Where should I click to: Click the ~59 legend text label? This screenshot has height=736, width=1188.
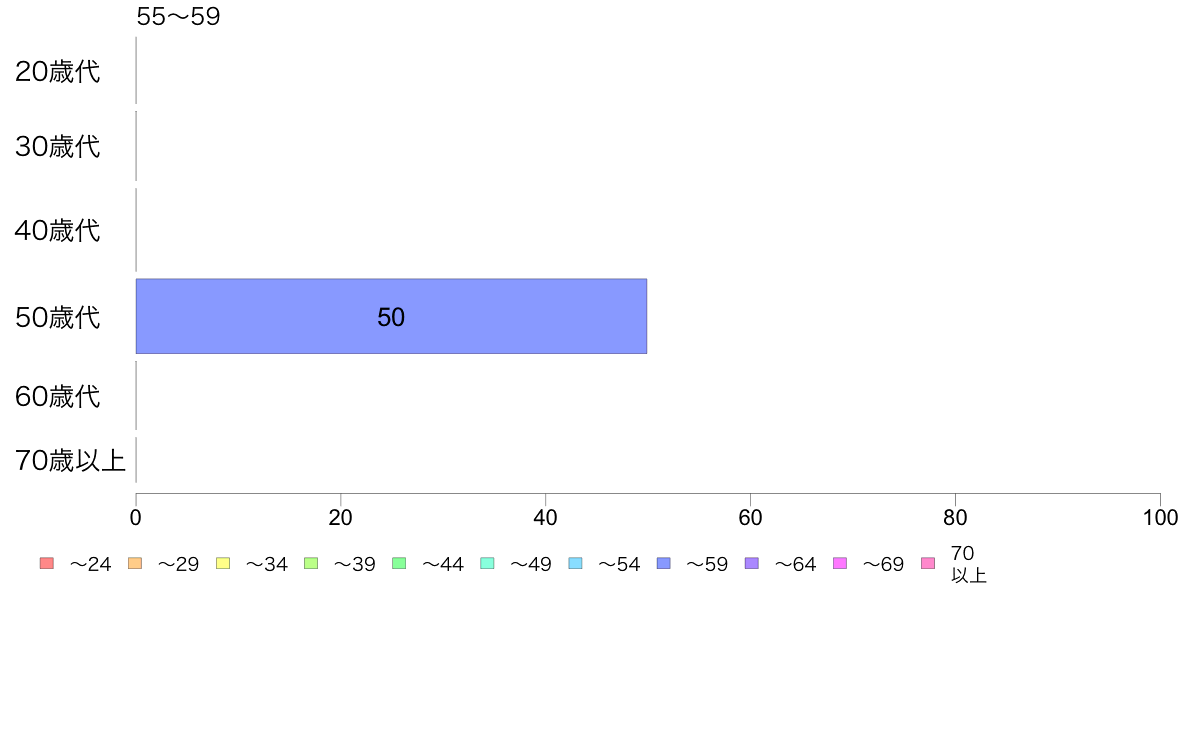707,564
